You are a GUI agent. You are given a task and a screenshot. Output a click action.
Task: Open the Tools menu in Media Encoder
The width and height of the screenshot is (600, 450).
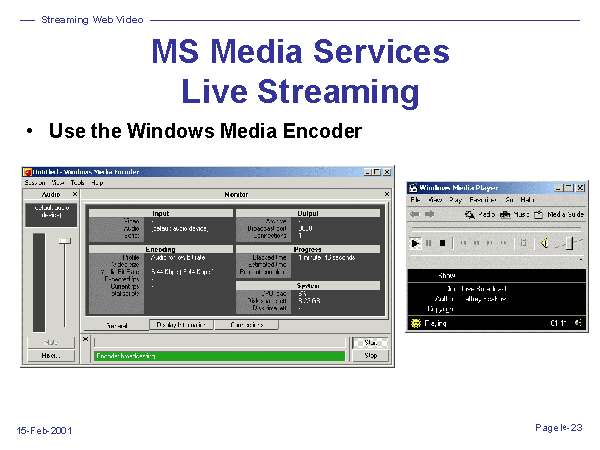click(x=77, y=183)
